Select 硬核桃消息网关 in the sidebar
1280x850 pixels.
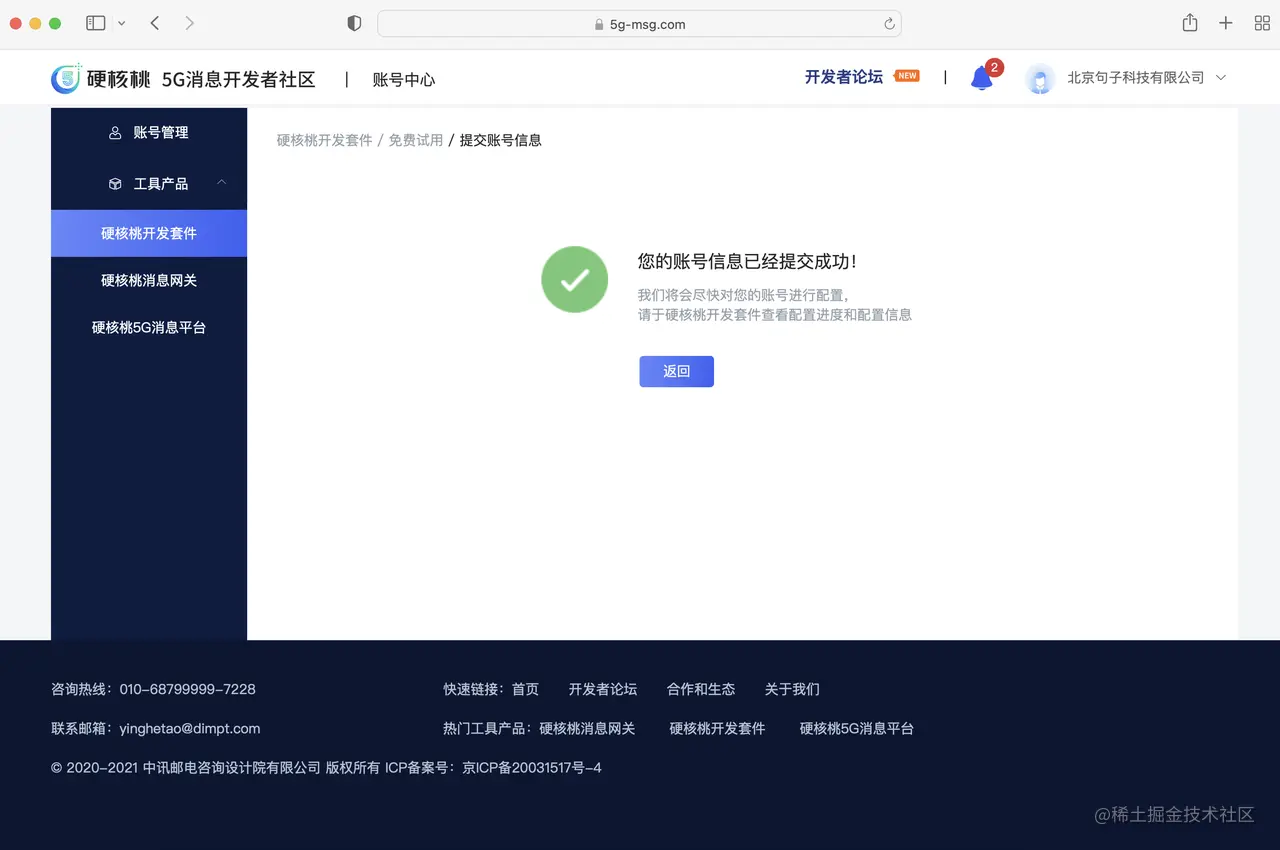coord(149,280)
